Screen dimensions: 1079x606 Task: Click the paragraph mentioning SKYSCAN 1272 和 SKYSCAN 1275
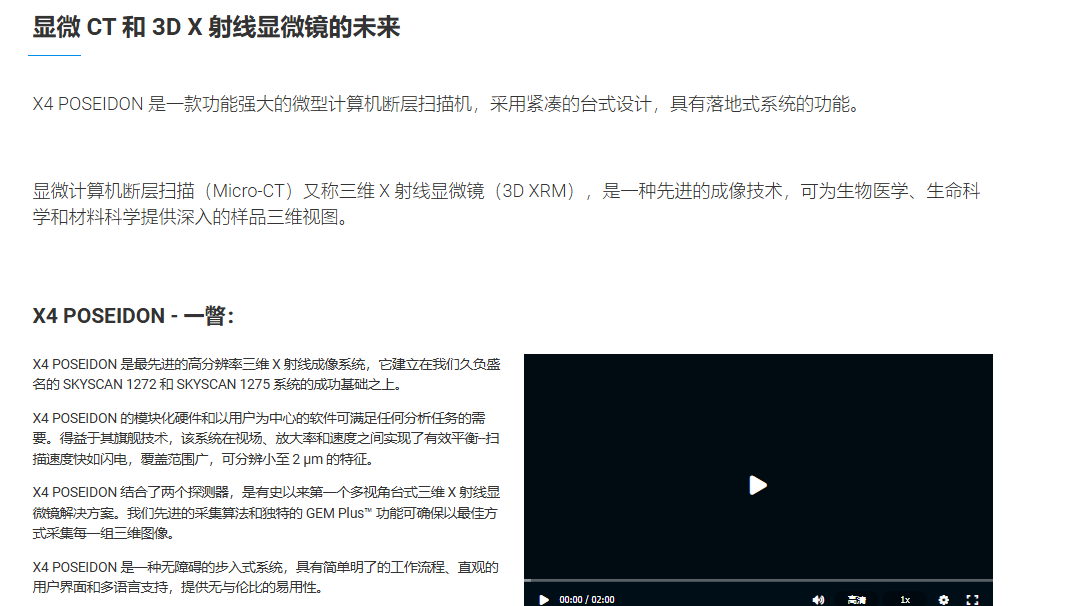click(266, 374)
